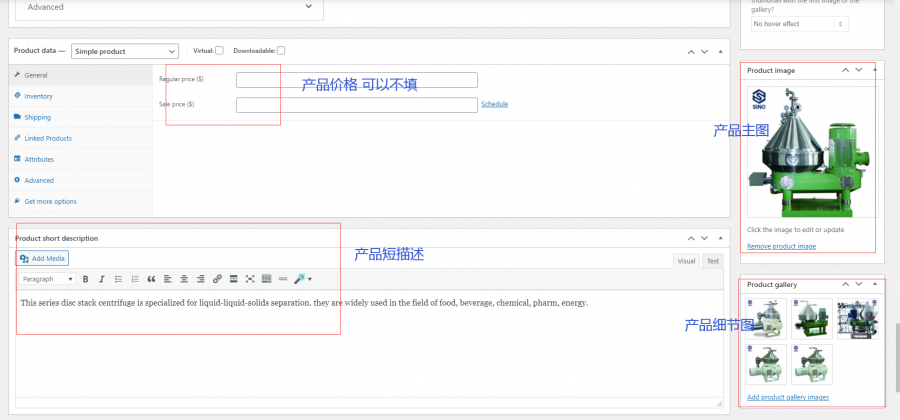Focus the Regular price input field
The height and width of the screenshot is (420, 900).
point(356,80)
